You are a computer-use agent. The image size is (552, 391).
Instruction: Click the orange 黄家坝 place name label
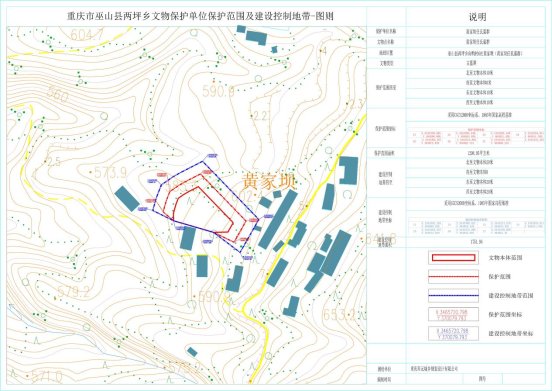click(x=269, y=181)
